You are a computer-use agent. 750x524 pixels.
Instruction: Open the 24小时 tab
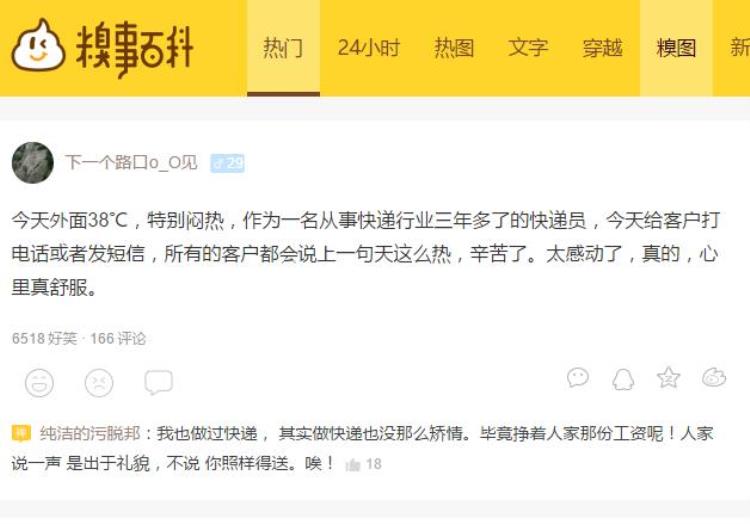368,48
